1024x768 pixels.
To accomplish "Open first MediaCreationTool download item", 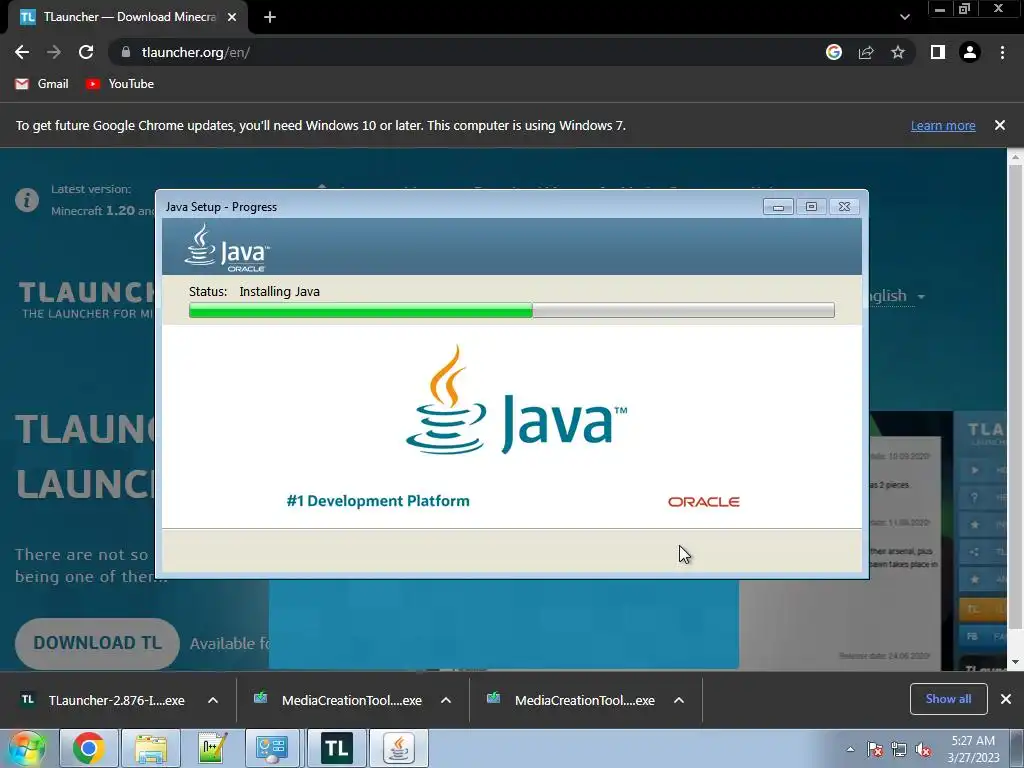I will pos(338,700).
